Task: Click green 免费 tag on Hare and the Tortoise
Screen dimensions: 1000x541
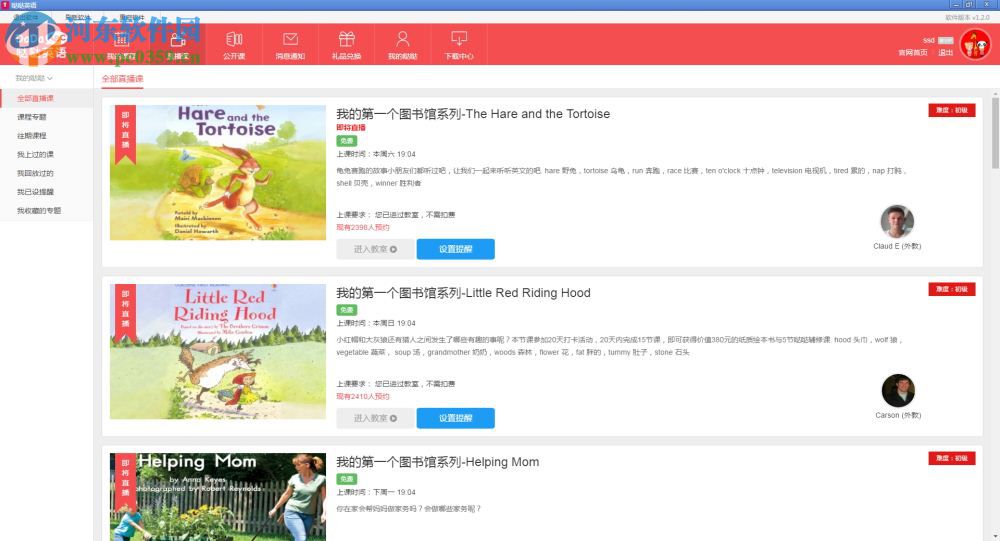Action: click(346, 141)
